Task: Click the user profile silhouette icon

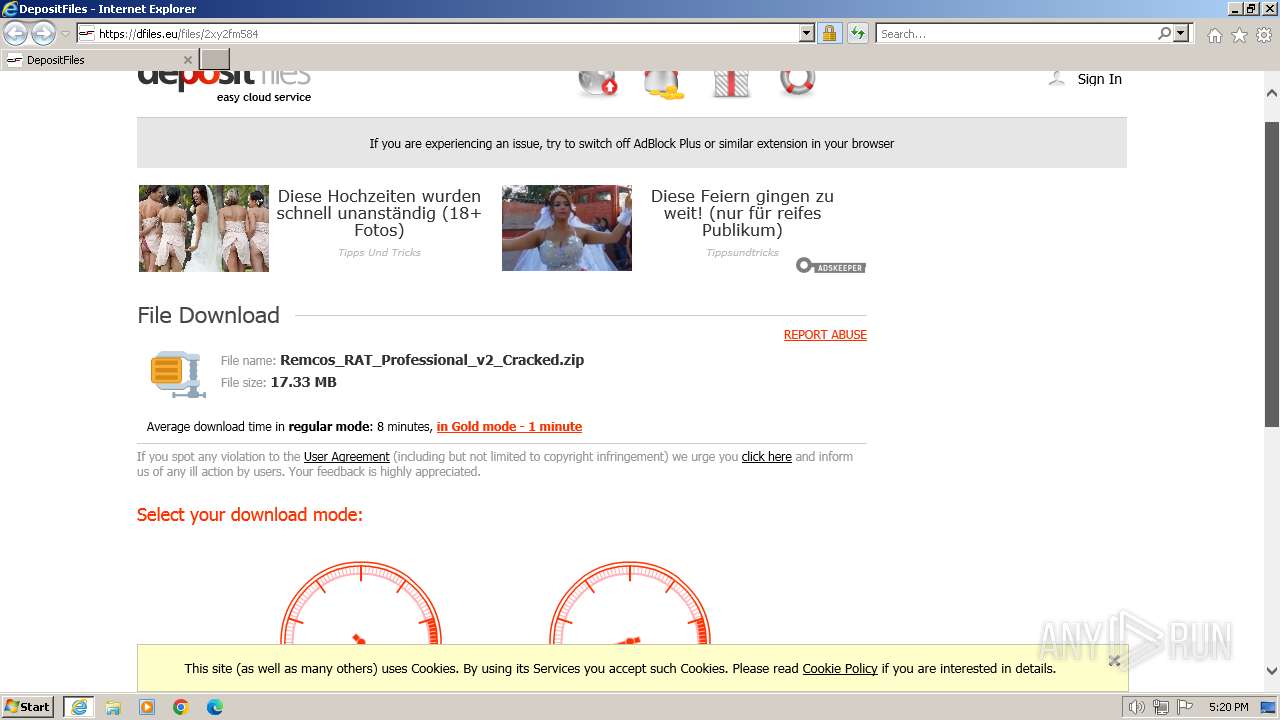Action: 1056,78
